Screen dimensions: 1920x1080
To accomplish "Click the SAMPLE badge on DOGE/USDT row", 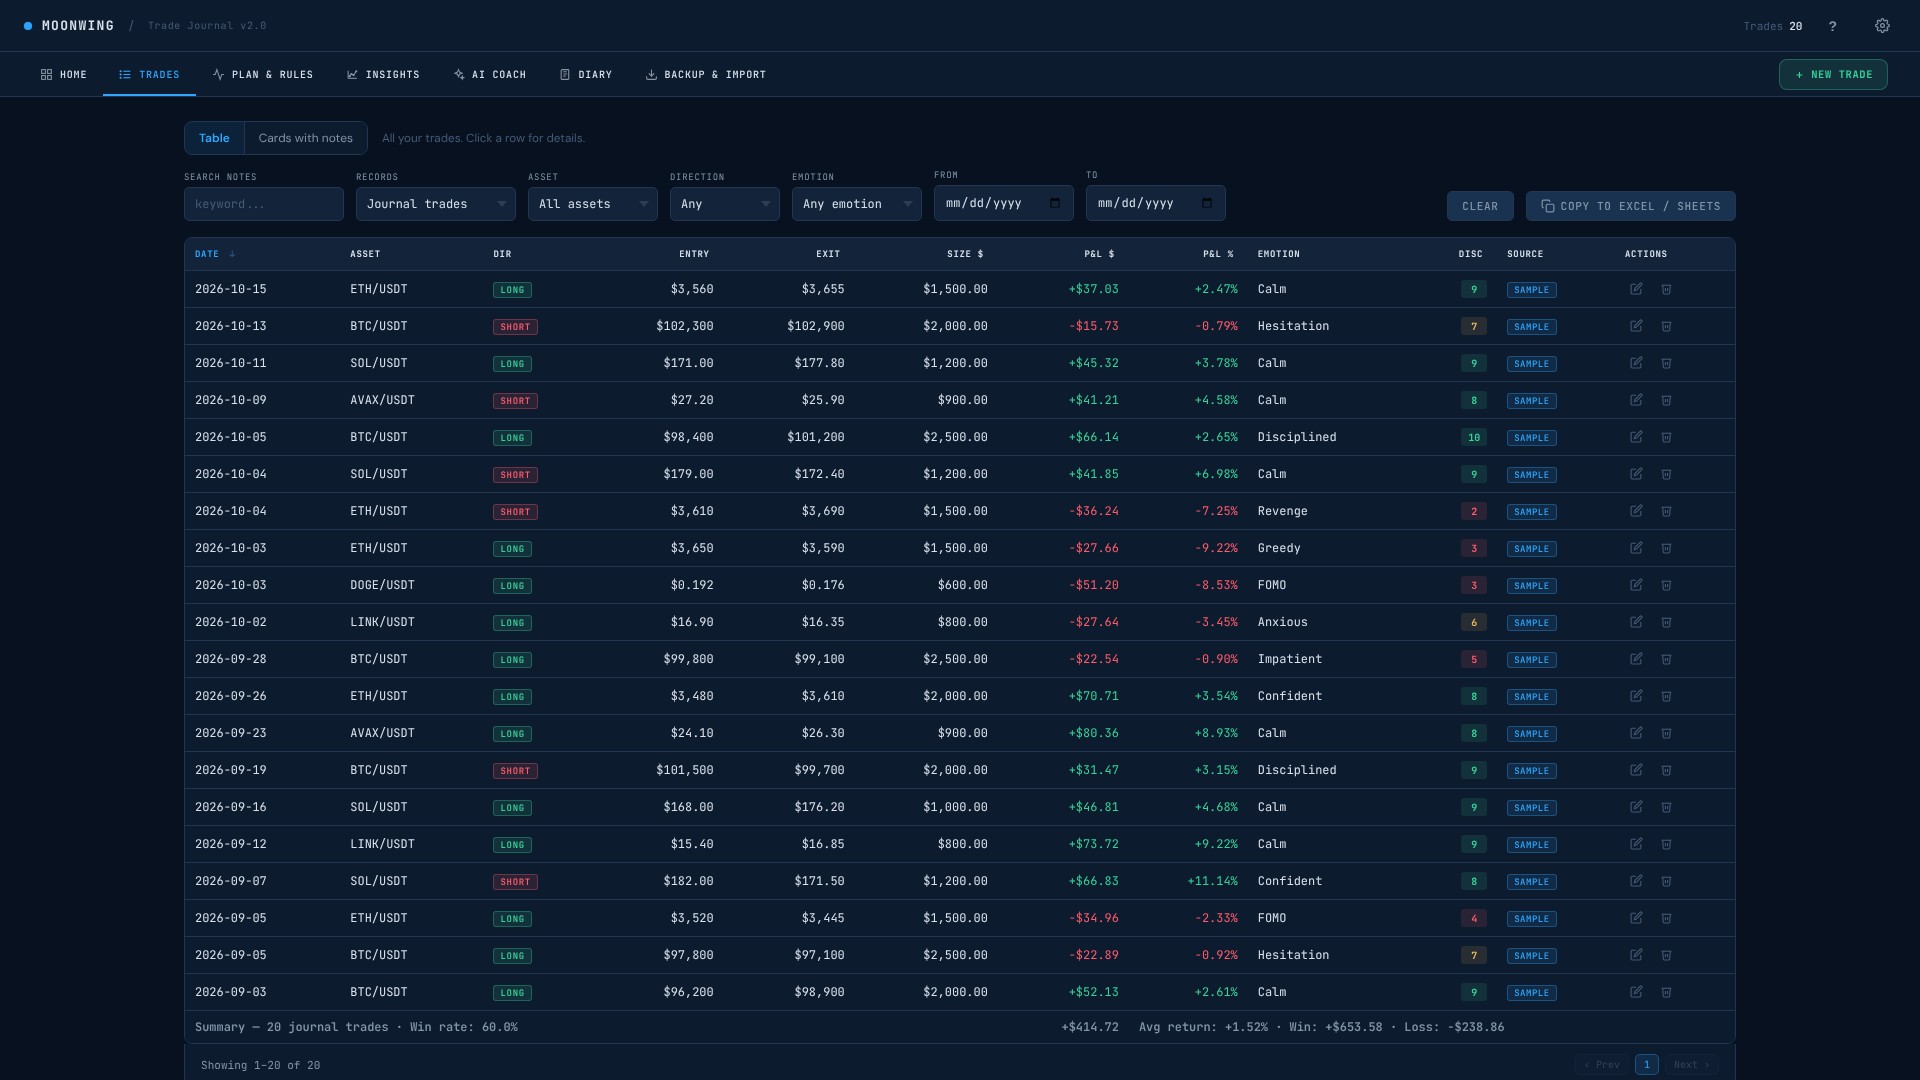I will 1531,585.
